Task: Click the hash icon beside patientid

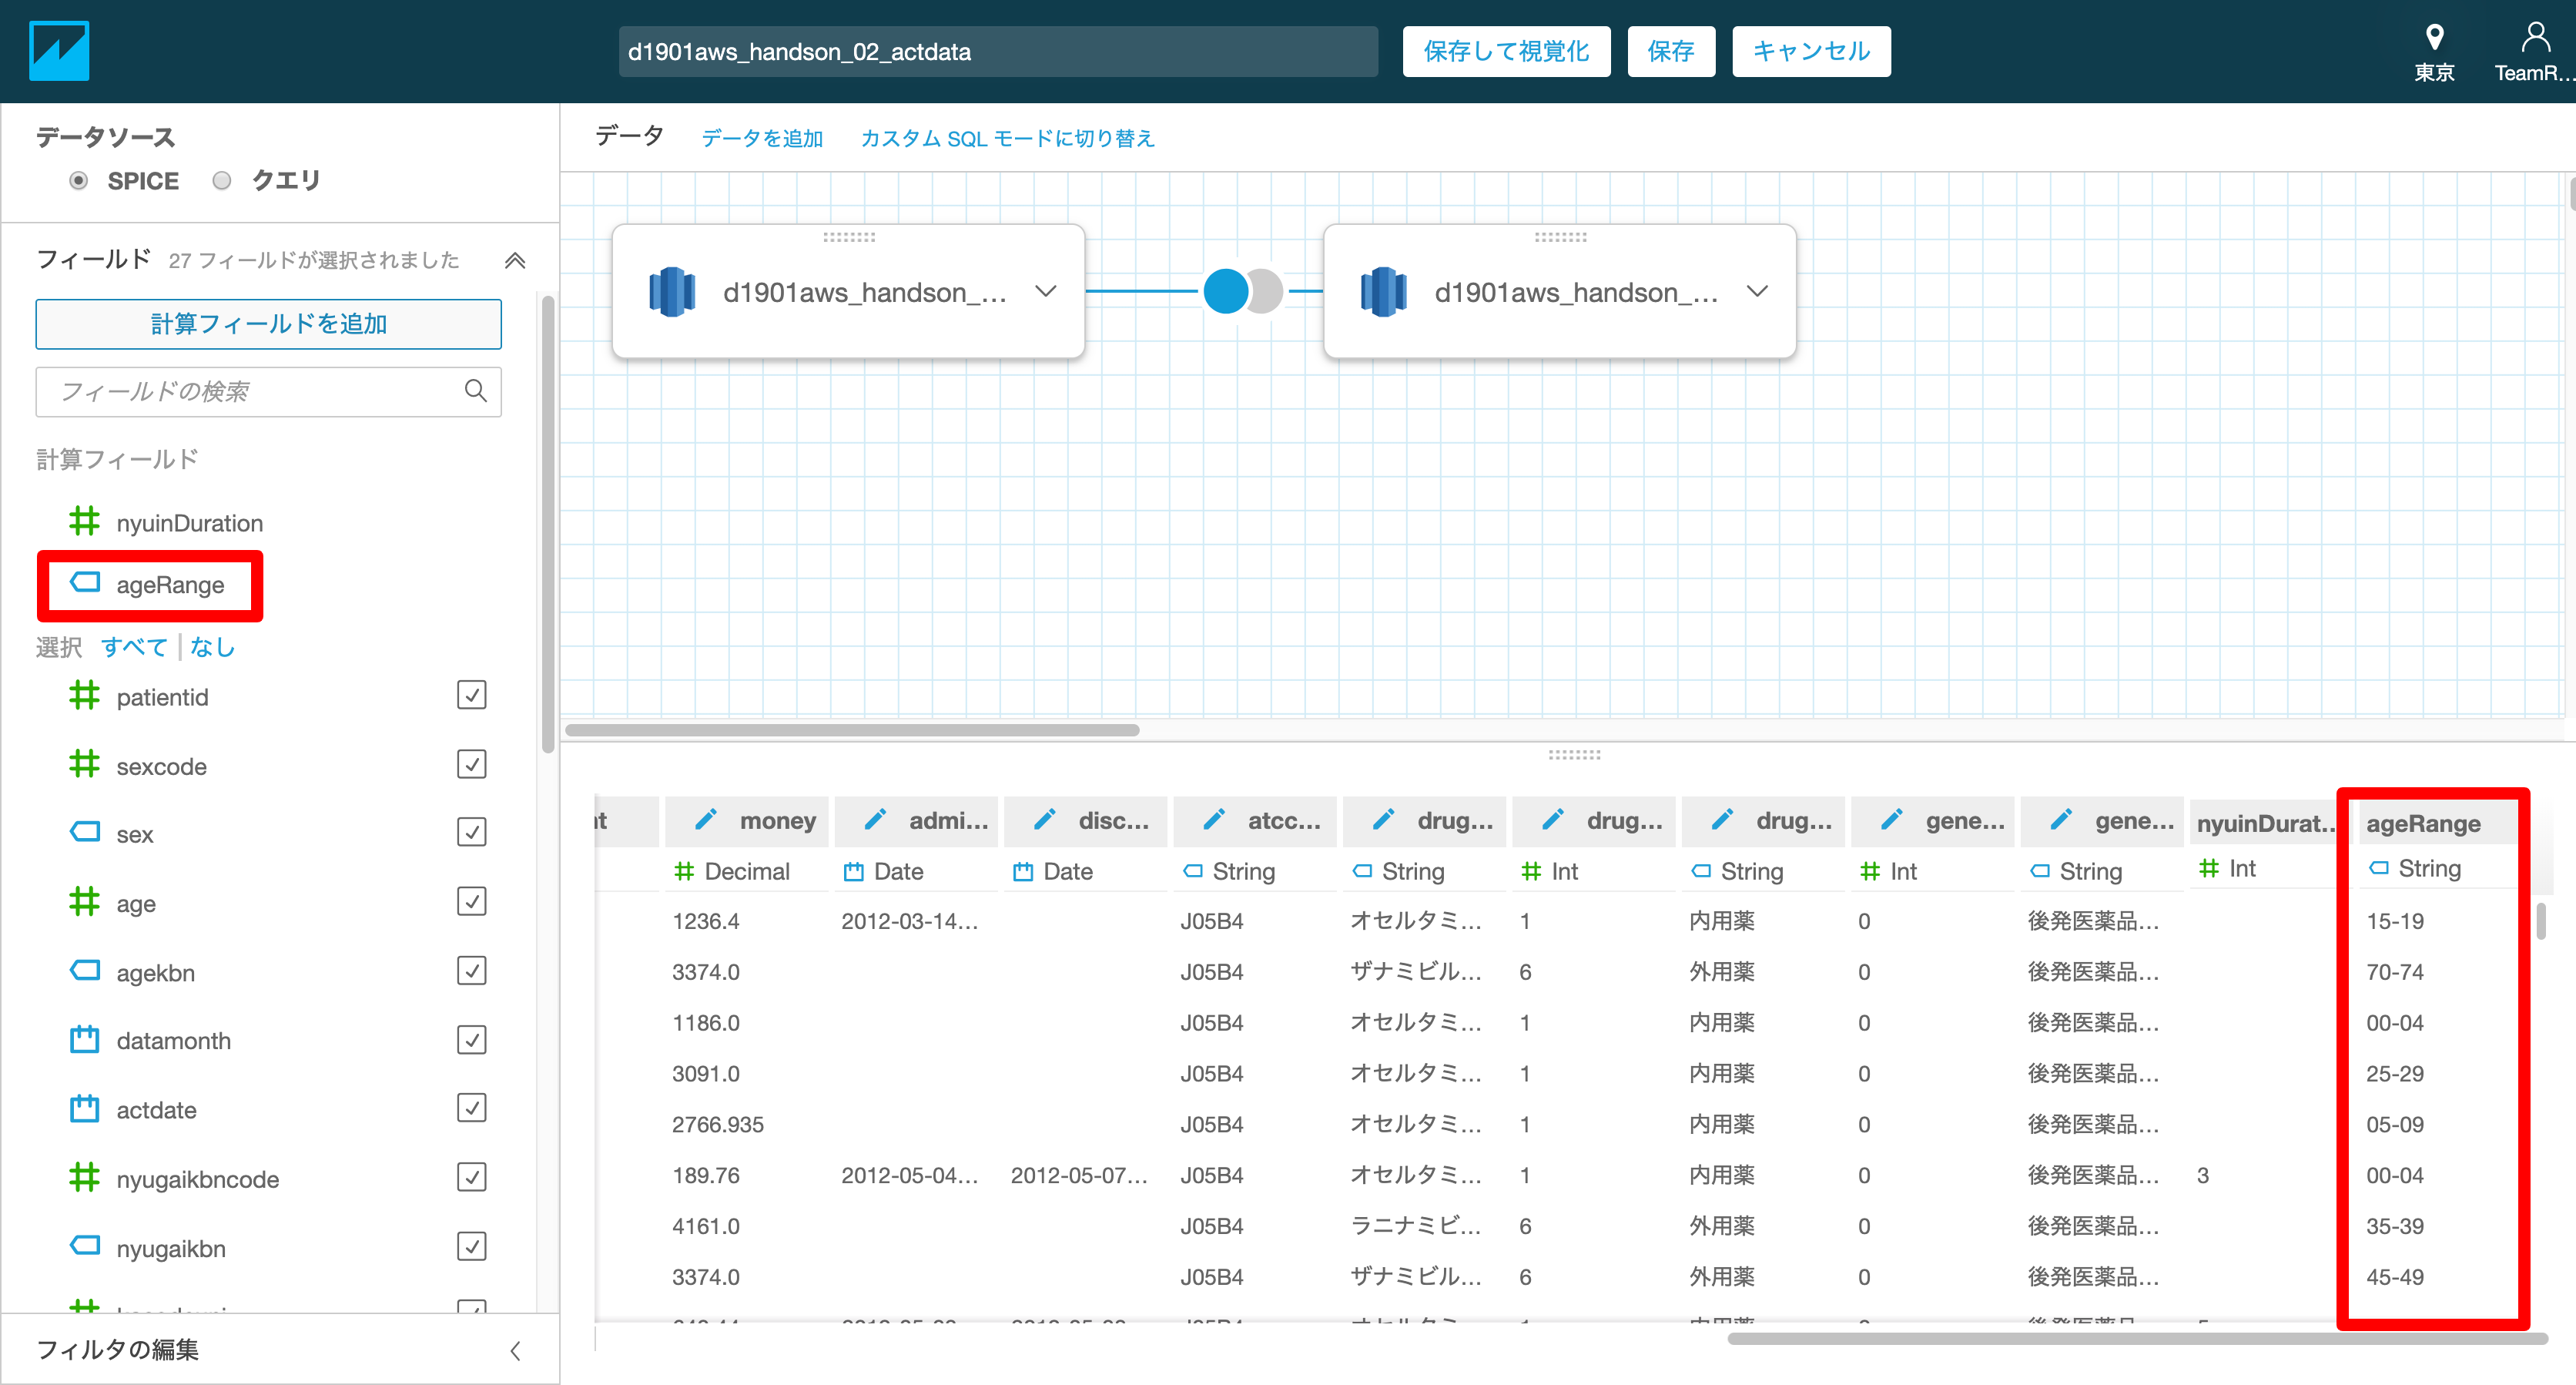Action: pos(84,695)
